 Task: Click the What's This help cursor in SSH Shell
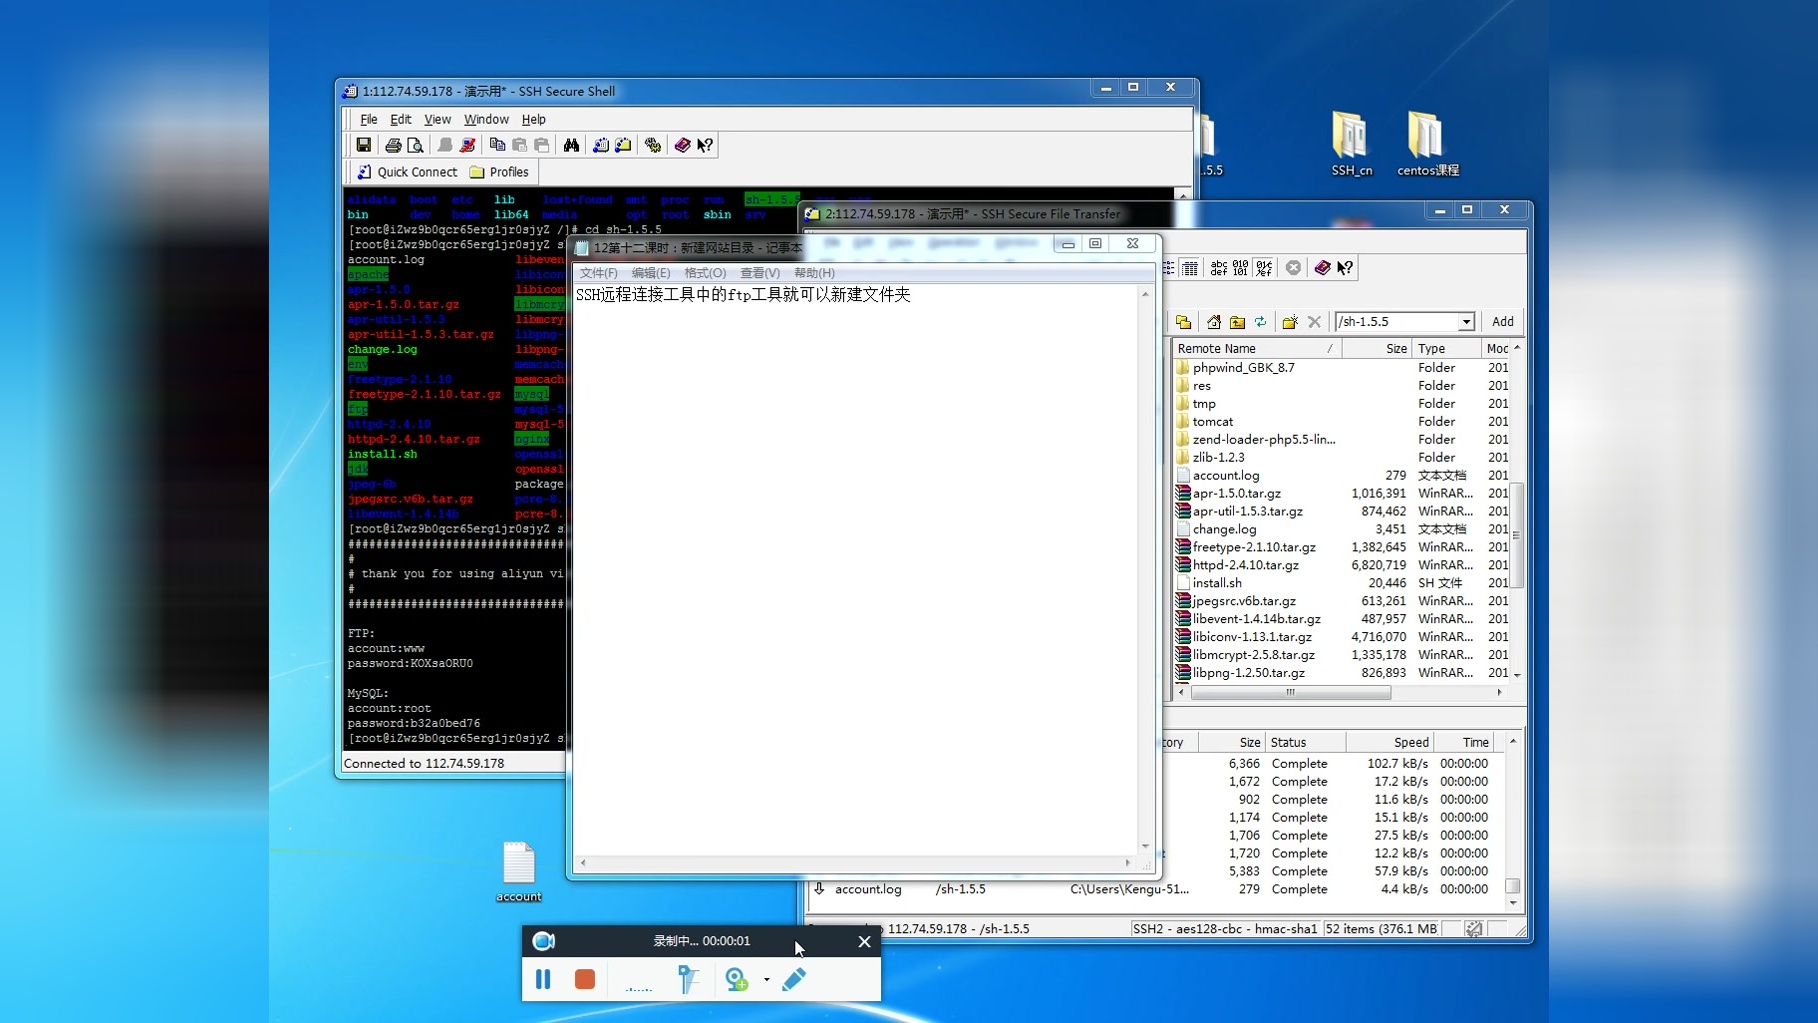(705, 145)
